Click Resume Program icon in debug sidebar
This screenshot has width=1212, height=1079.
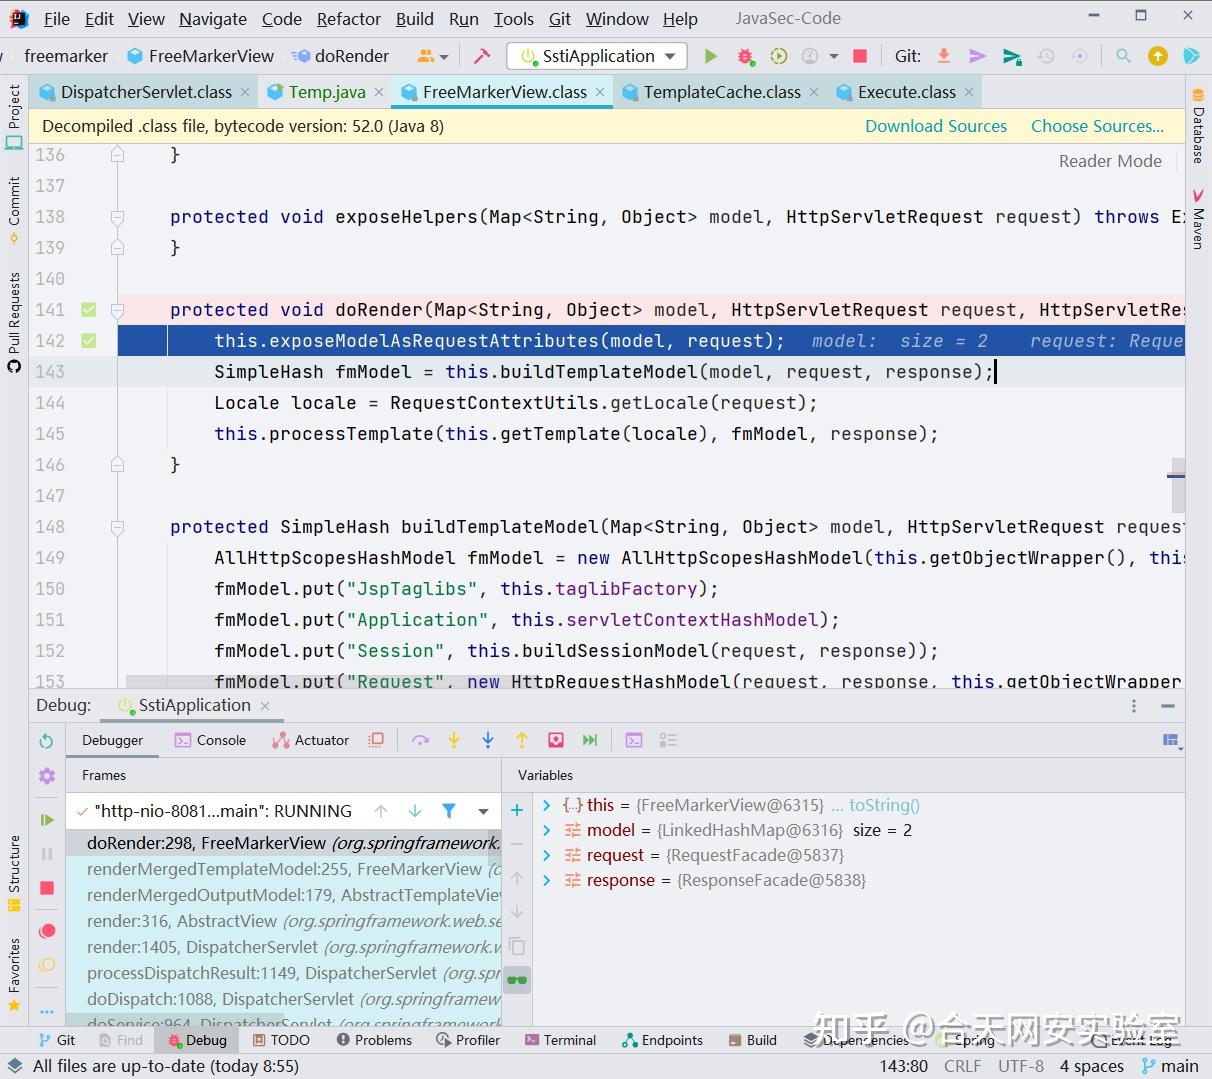click(x=46, y=820)
